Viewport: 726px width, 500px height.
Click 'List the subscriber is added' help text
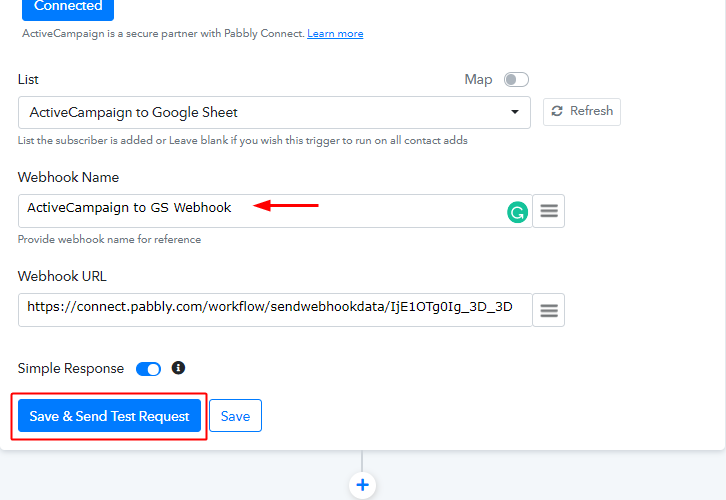pyautogui.click(x=243, y=140)
